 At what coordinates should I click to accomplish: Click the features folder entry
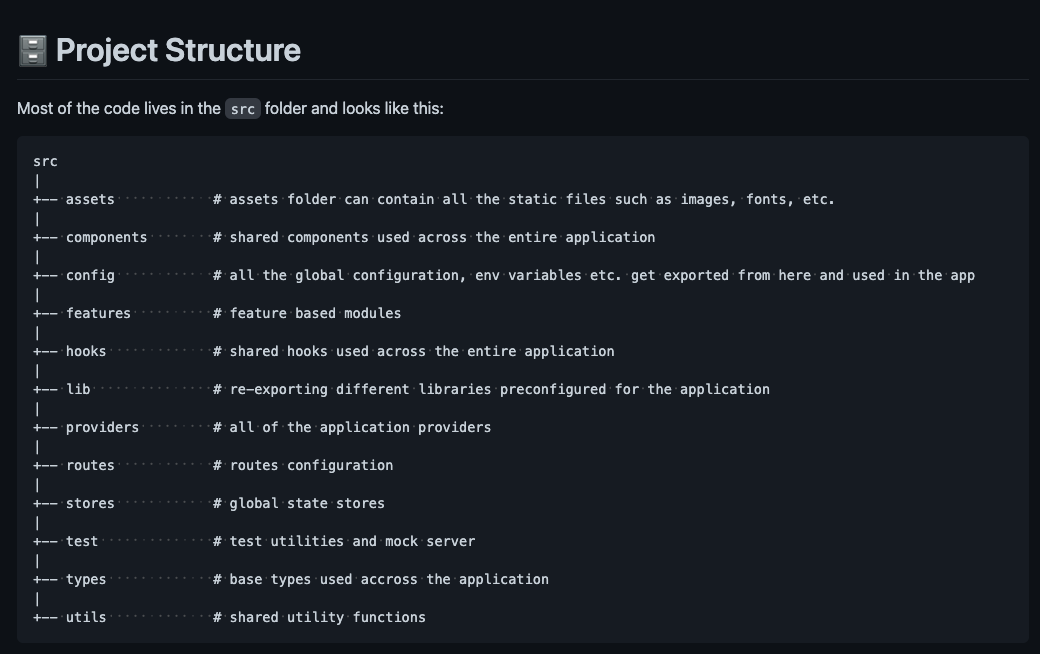[98, 313]
